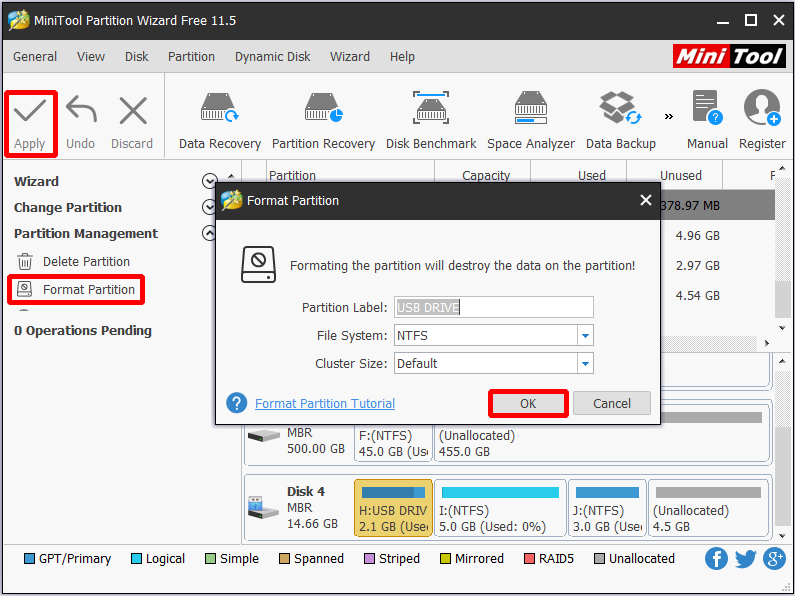The height and width of the screenshot is (596, 795).
Task: Click the Logical legend swatch
Action: coord(136,558)
